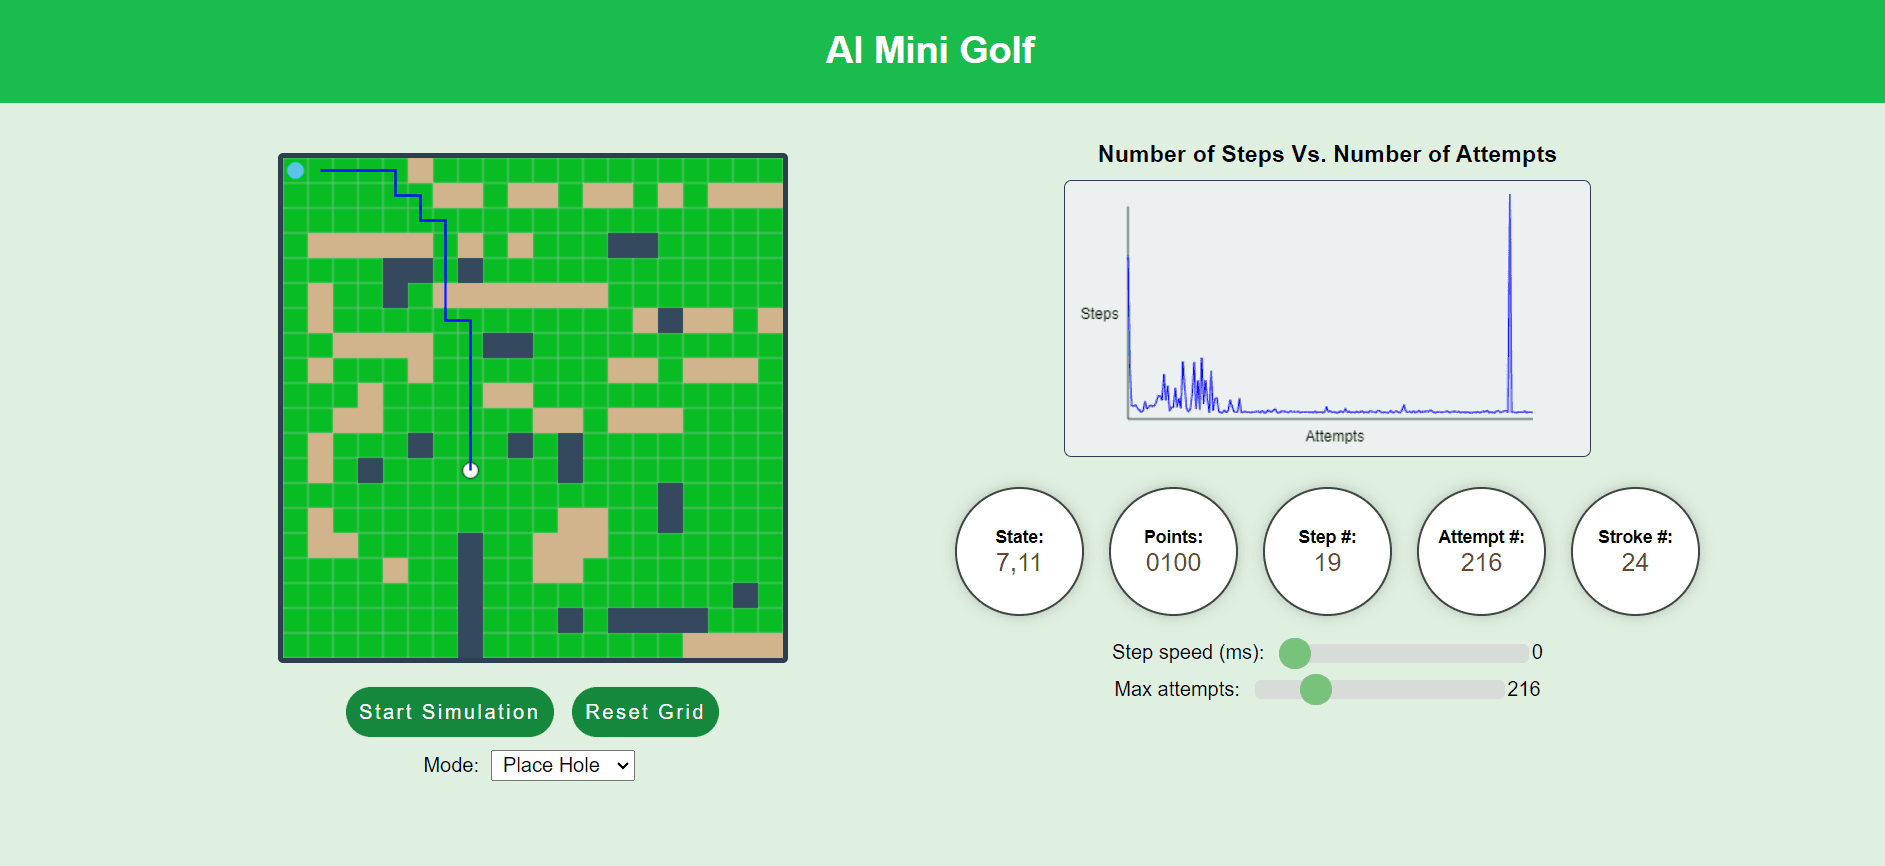1885x866 pixels.
Task: Click the Step speed (ms) label
Action: tap(1188, 652)
